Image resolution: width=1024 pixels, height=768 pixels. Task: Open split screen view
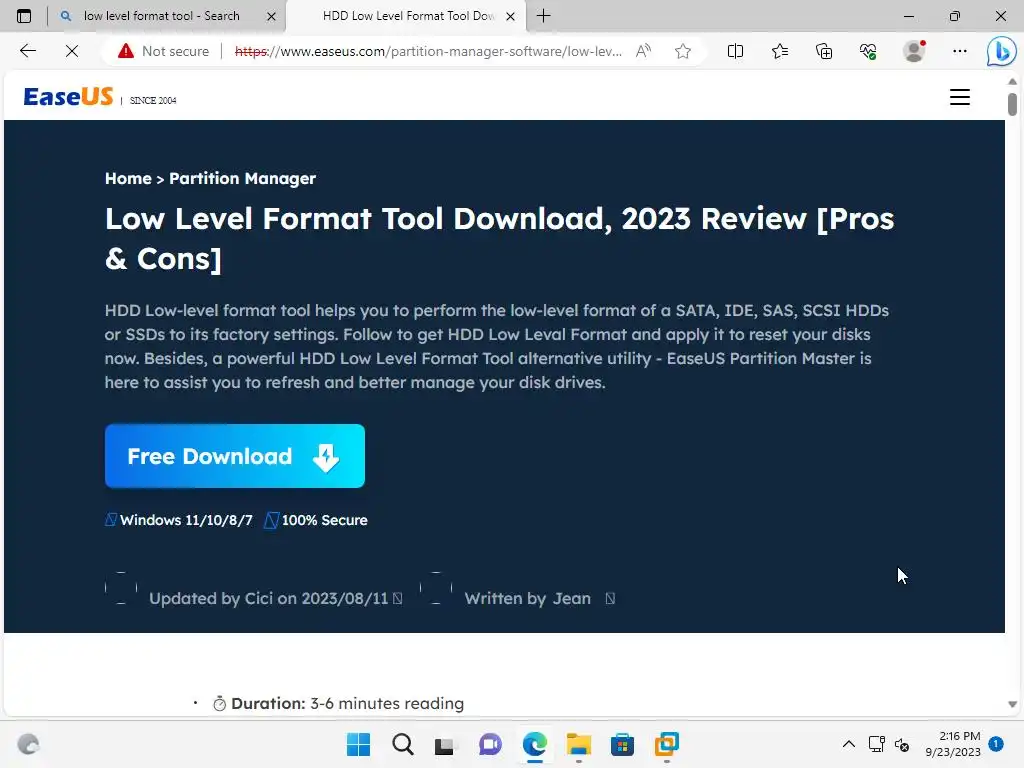click(x=735, y=51)
